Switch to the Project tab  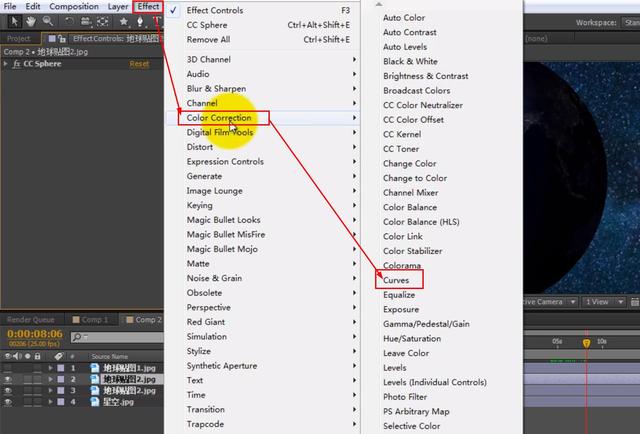point(19,39)
